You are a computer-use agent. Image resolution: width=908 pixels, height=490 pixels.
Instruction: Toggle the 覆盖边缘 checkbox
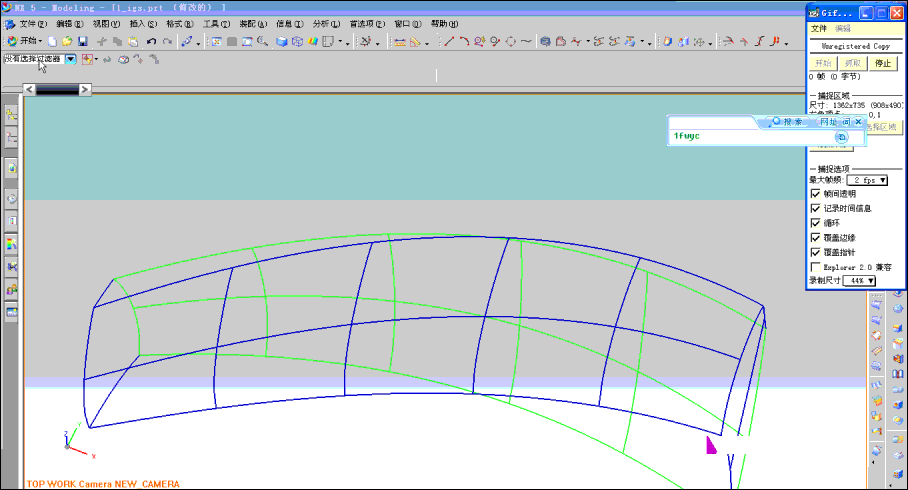pyautogui.click(x=815, y=237)
